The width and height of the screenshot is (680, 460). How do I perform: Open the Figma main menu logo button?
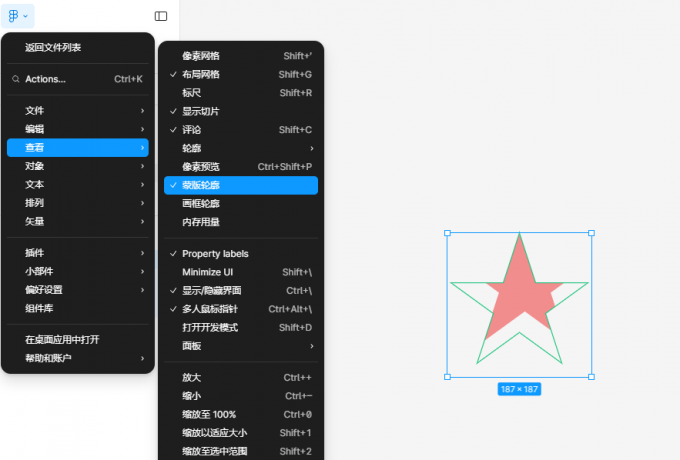point(18,16)
